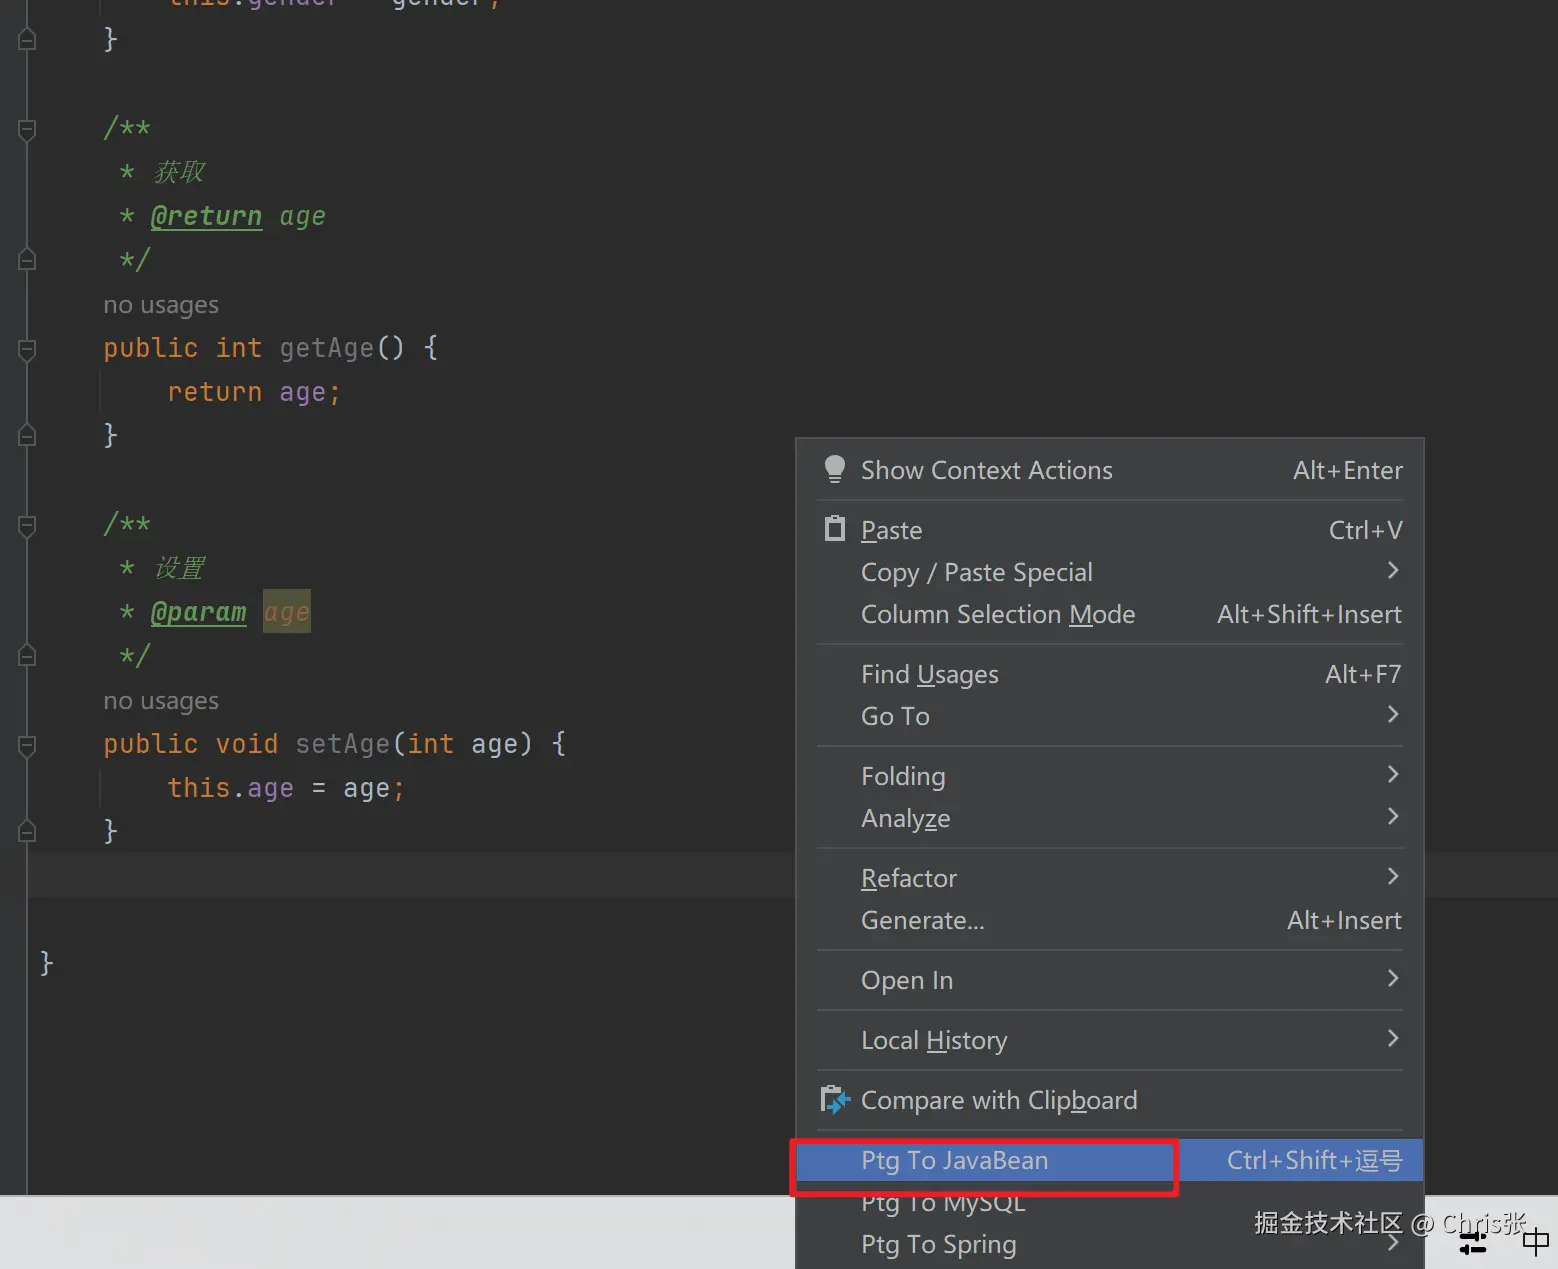Image resolution: width=1558 pixels, height=1269 pixels.
Task: Click fold end marker after setAge closing brace
Action: pyautogui.click(x=27, y=831)
